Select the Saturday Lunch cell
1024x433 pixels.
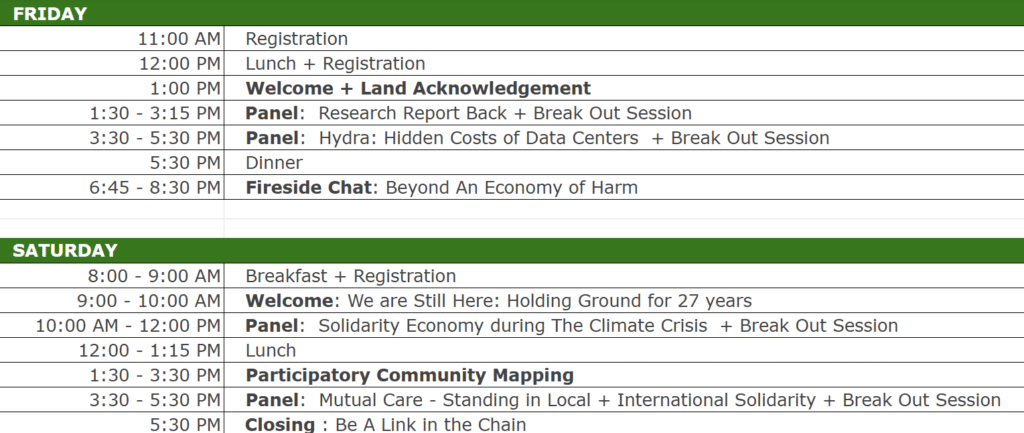pos(624,350)
